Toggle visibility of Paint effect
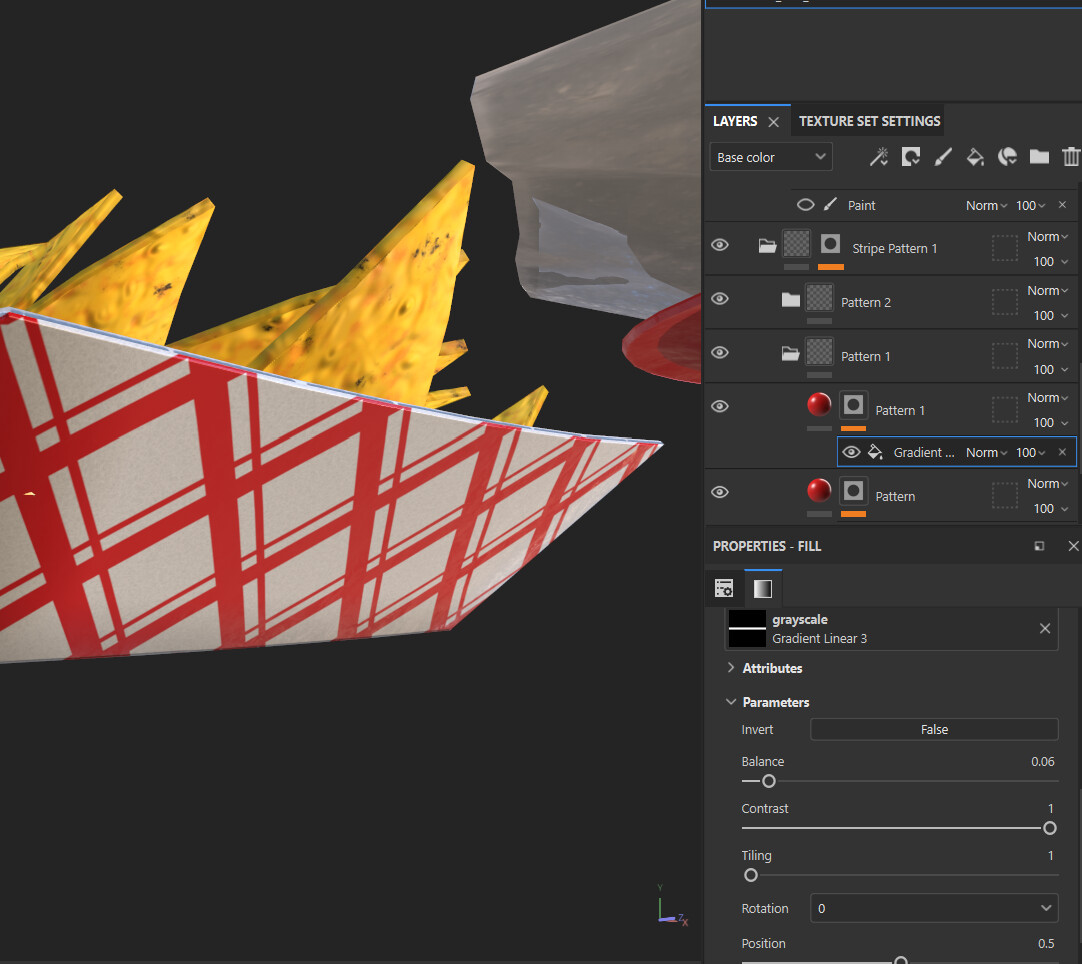Viewport: 1082px width, 964px height. coord(805,205)
